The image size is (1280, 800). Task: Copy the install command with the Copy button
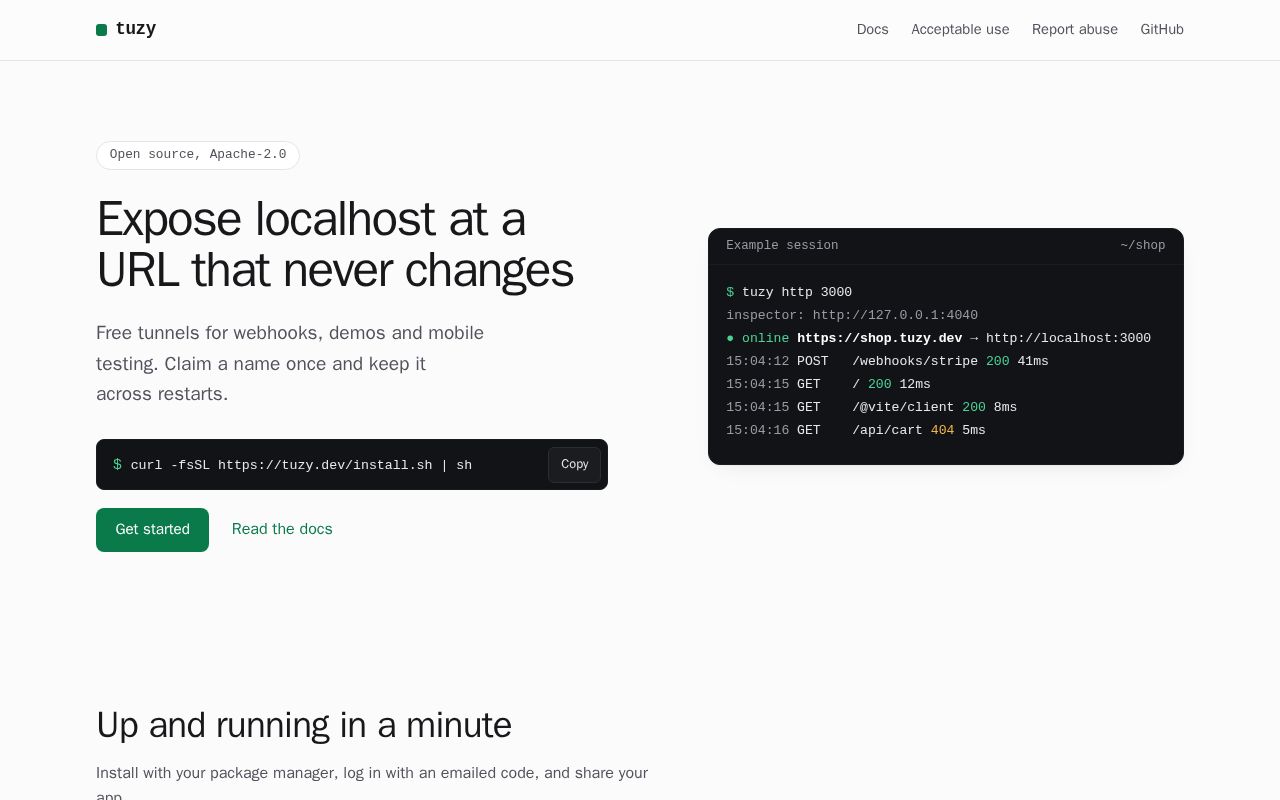tap(574, 465)
